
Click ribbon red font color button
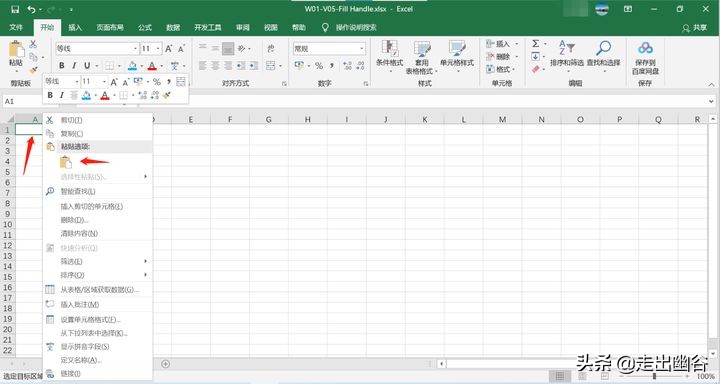click(152, 66)
